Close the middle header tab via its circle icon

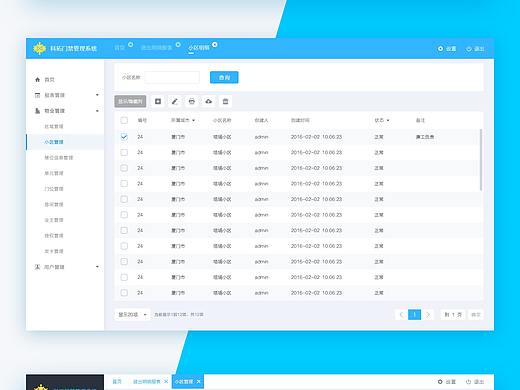[x=178, y=44]
